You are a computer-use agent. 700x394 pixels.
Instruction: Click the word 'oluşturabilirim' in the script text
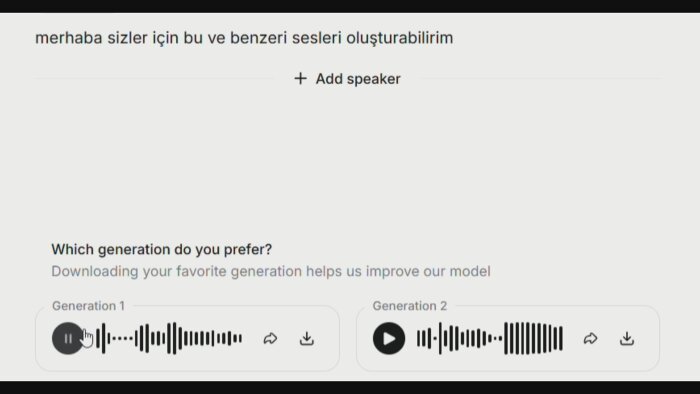pyautogui.click(x=400, y=38)
